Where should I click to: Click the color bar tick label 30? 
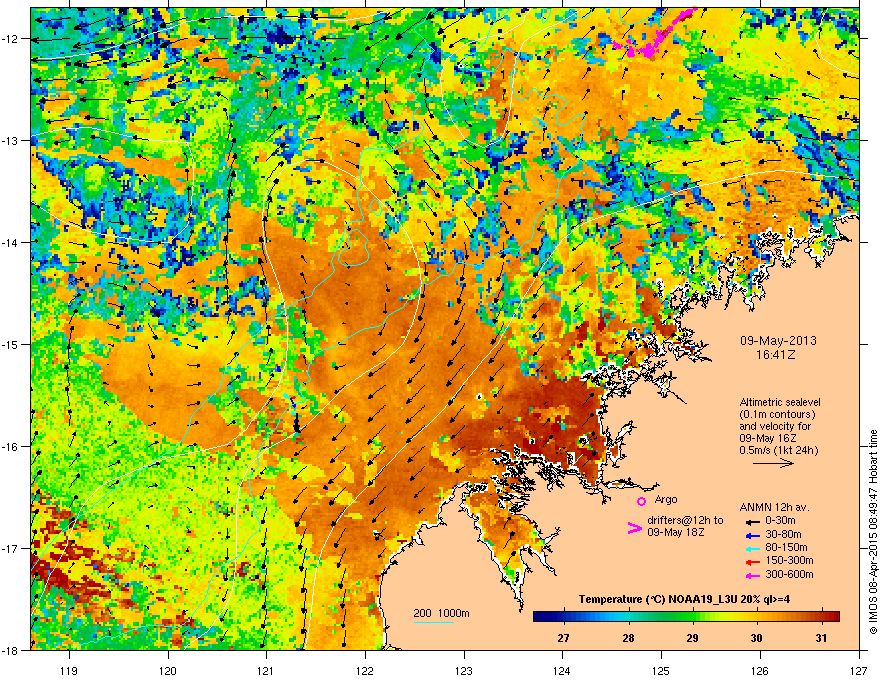coord(757,638)
